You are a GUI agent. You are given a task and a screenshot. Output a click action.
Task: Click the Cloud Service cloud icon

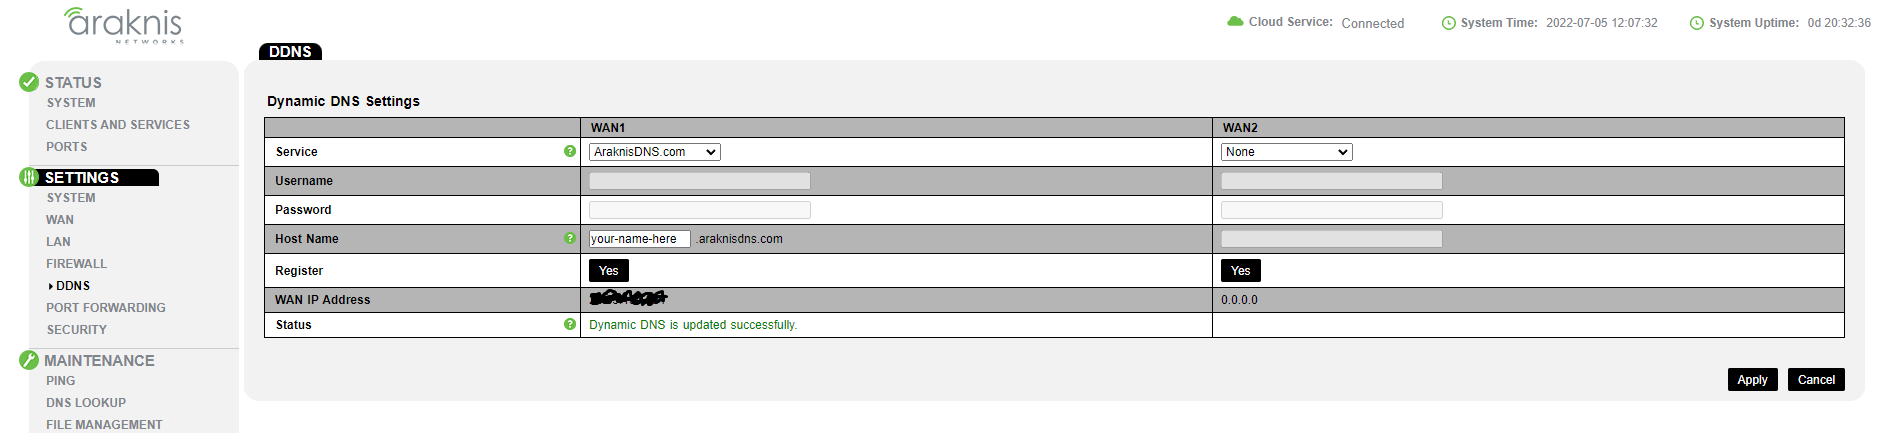pyautogui.click(x=1235, y=21)
